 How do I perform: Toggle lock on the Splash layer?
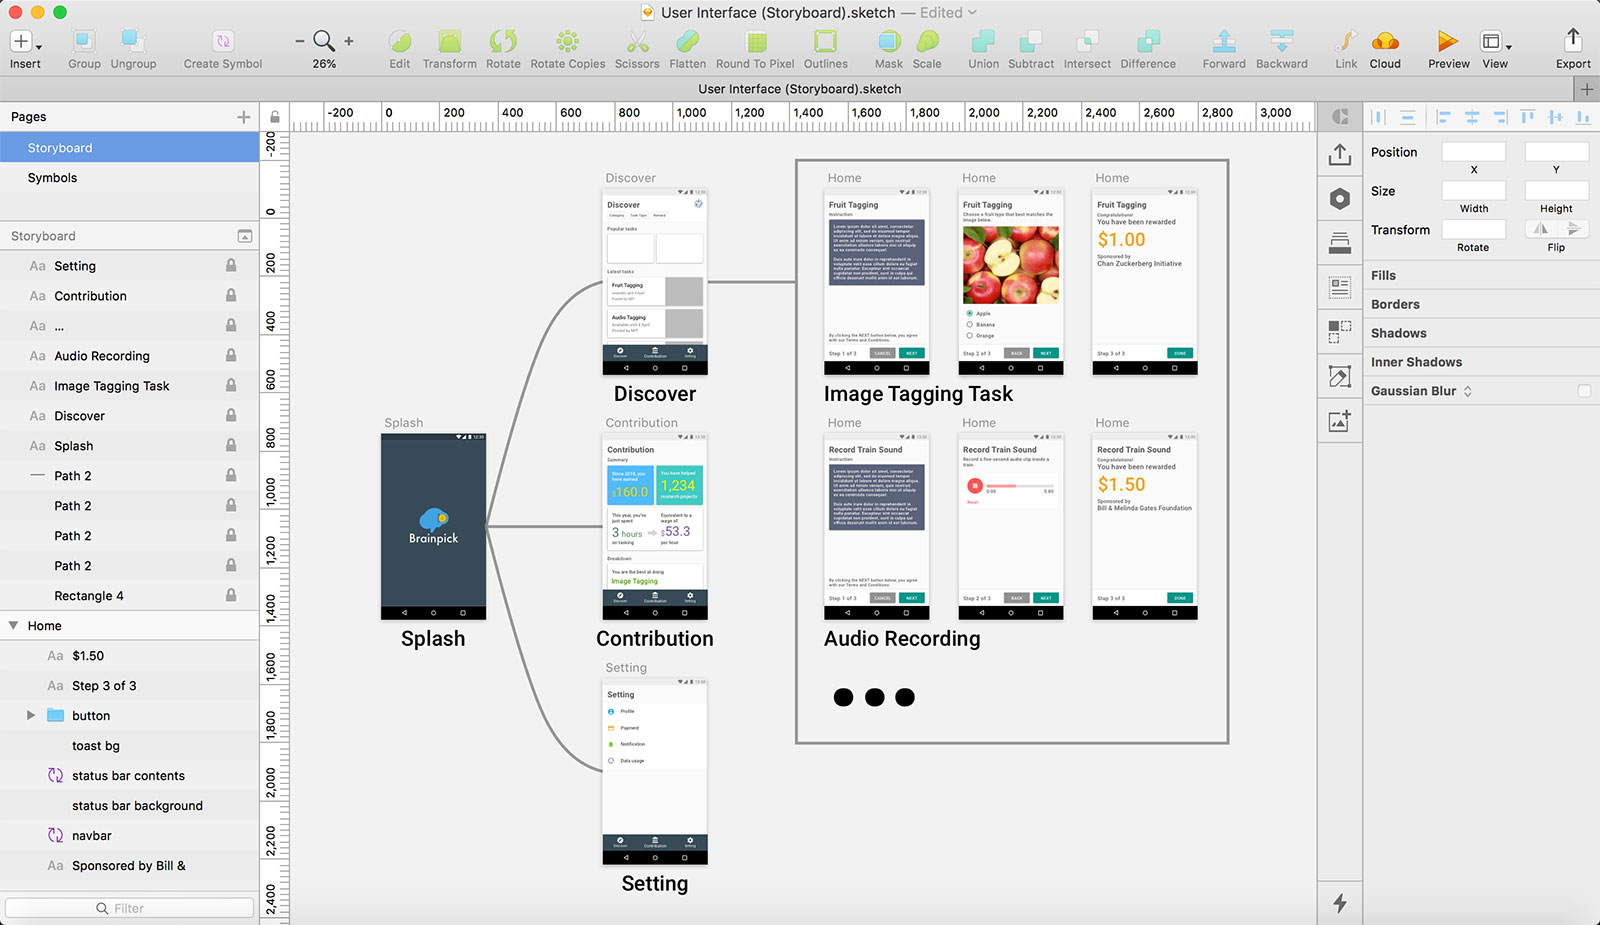point(231,445)
